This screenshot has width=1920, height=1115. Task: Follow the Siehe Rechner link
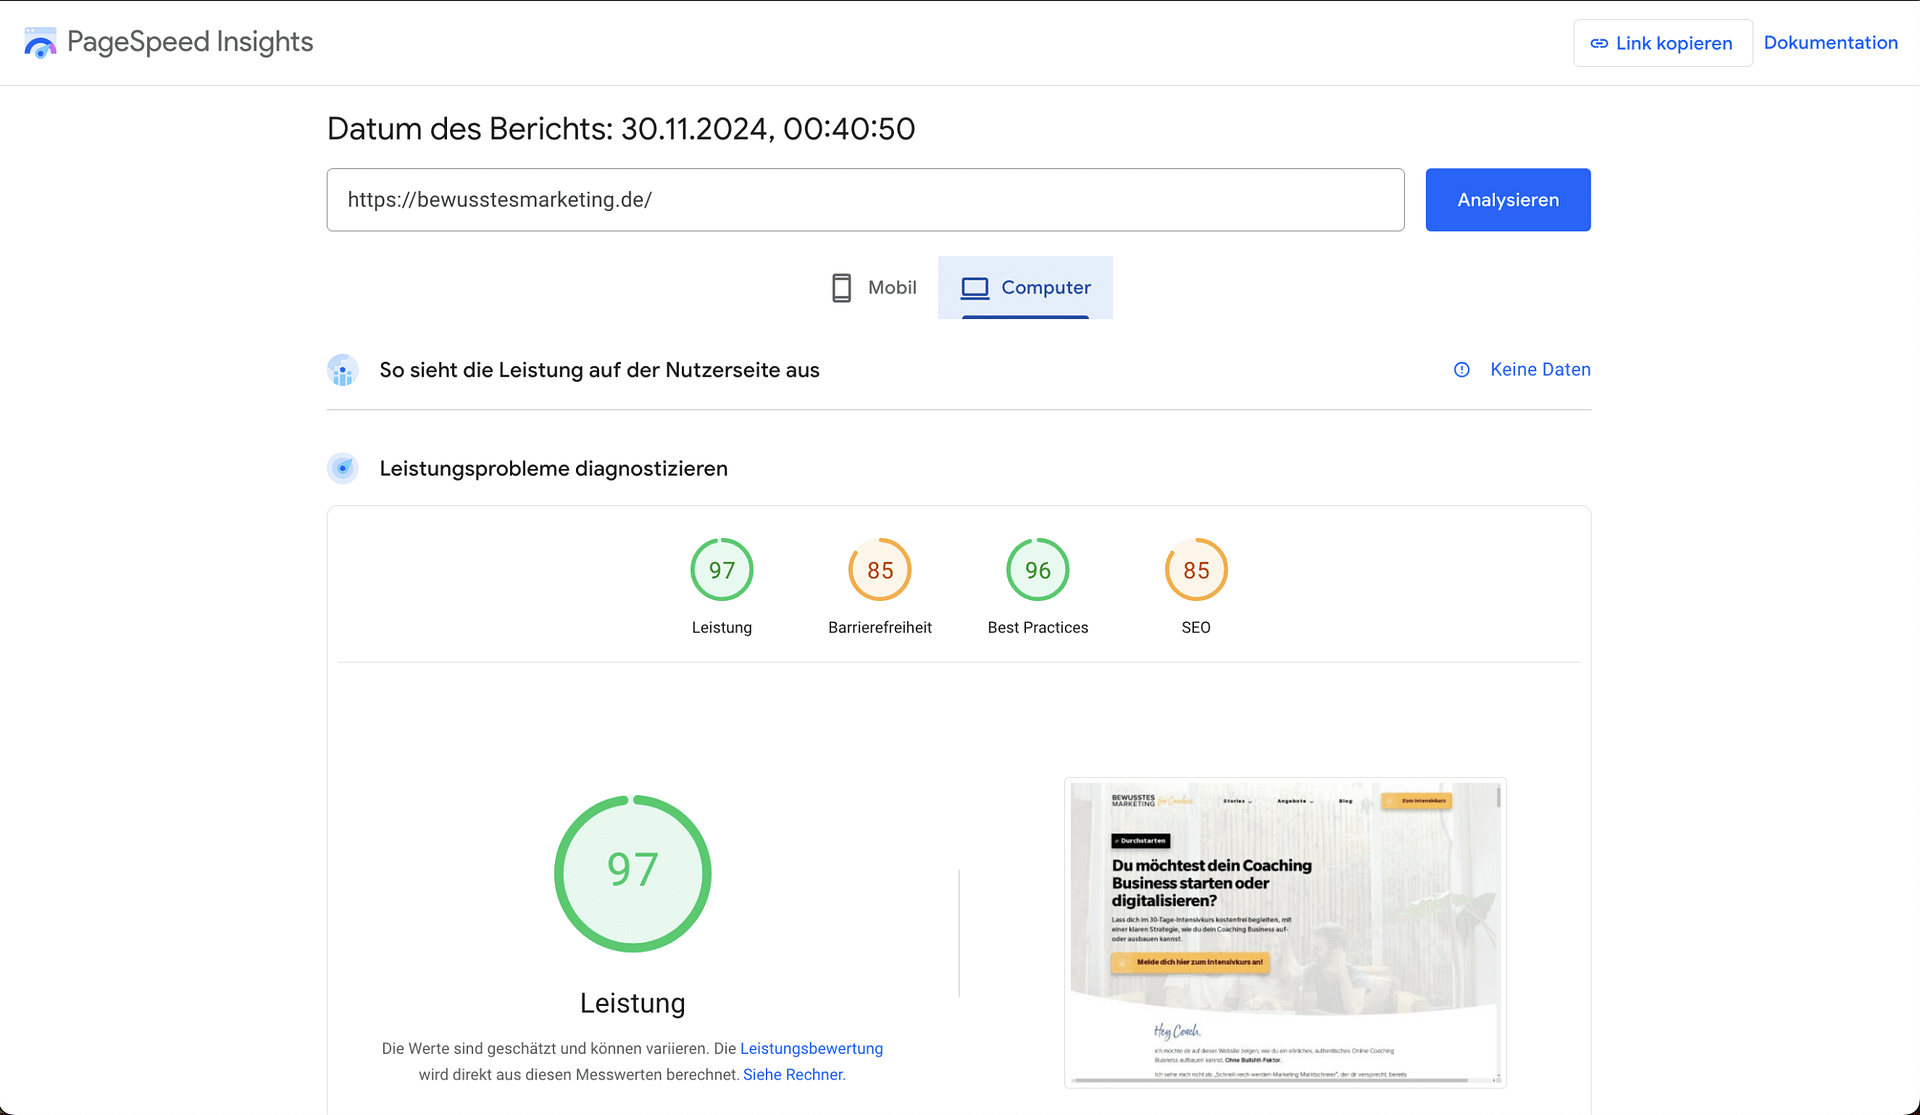(x=794, y=1074)
